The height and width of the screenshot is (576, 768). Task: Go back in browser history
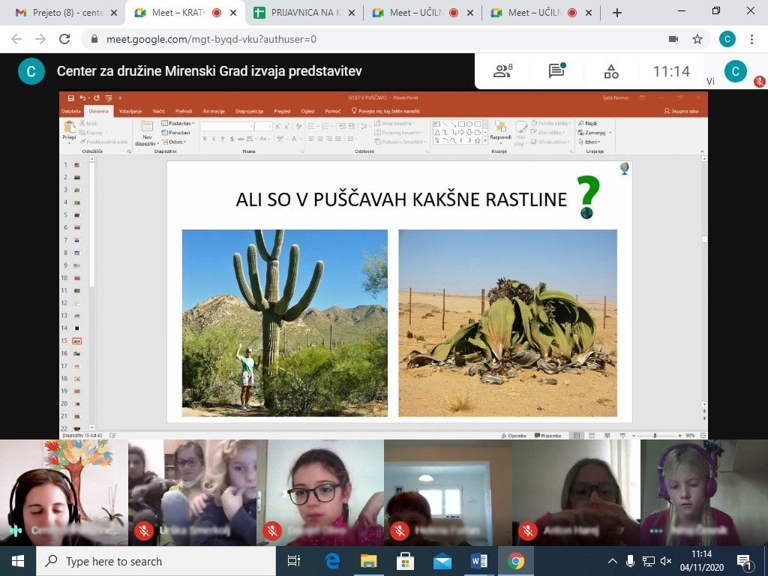click(17, 39)
